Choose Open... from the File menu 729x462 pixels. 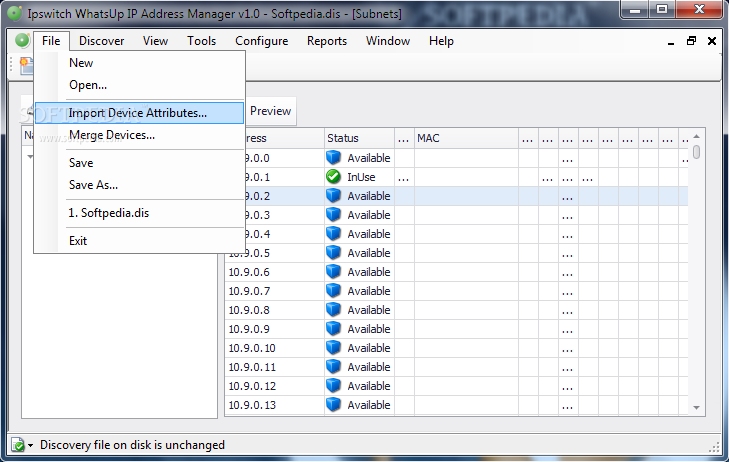point(139,85)
